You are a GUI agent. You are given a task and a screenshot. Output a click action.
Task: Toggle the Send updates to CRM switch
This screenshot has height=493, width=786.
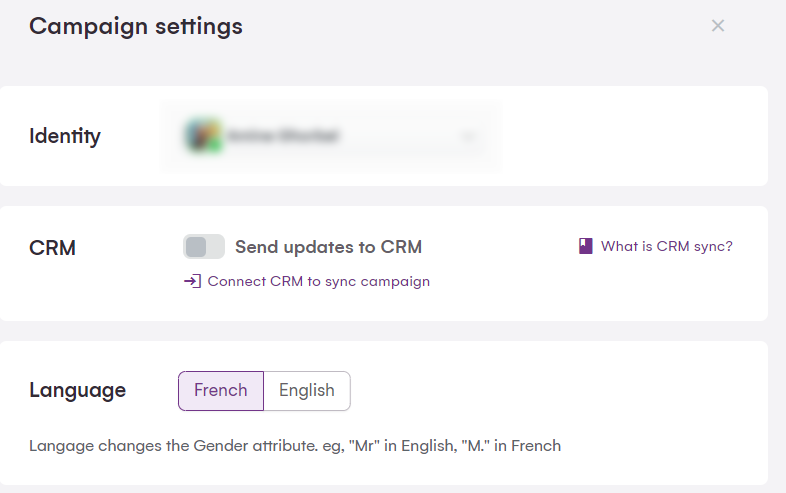[204, 247]
